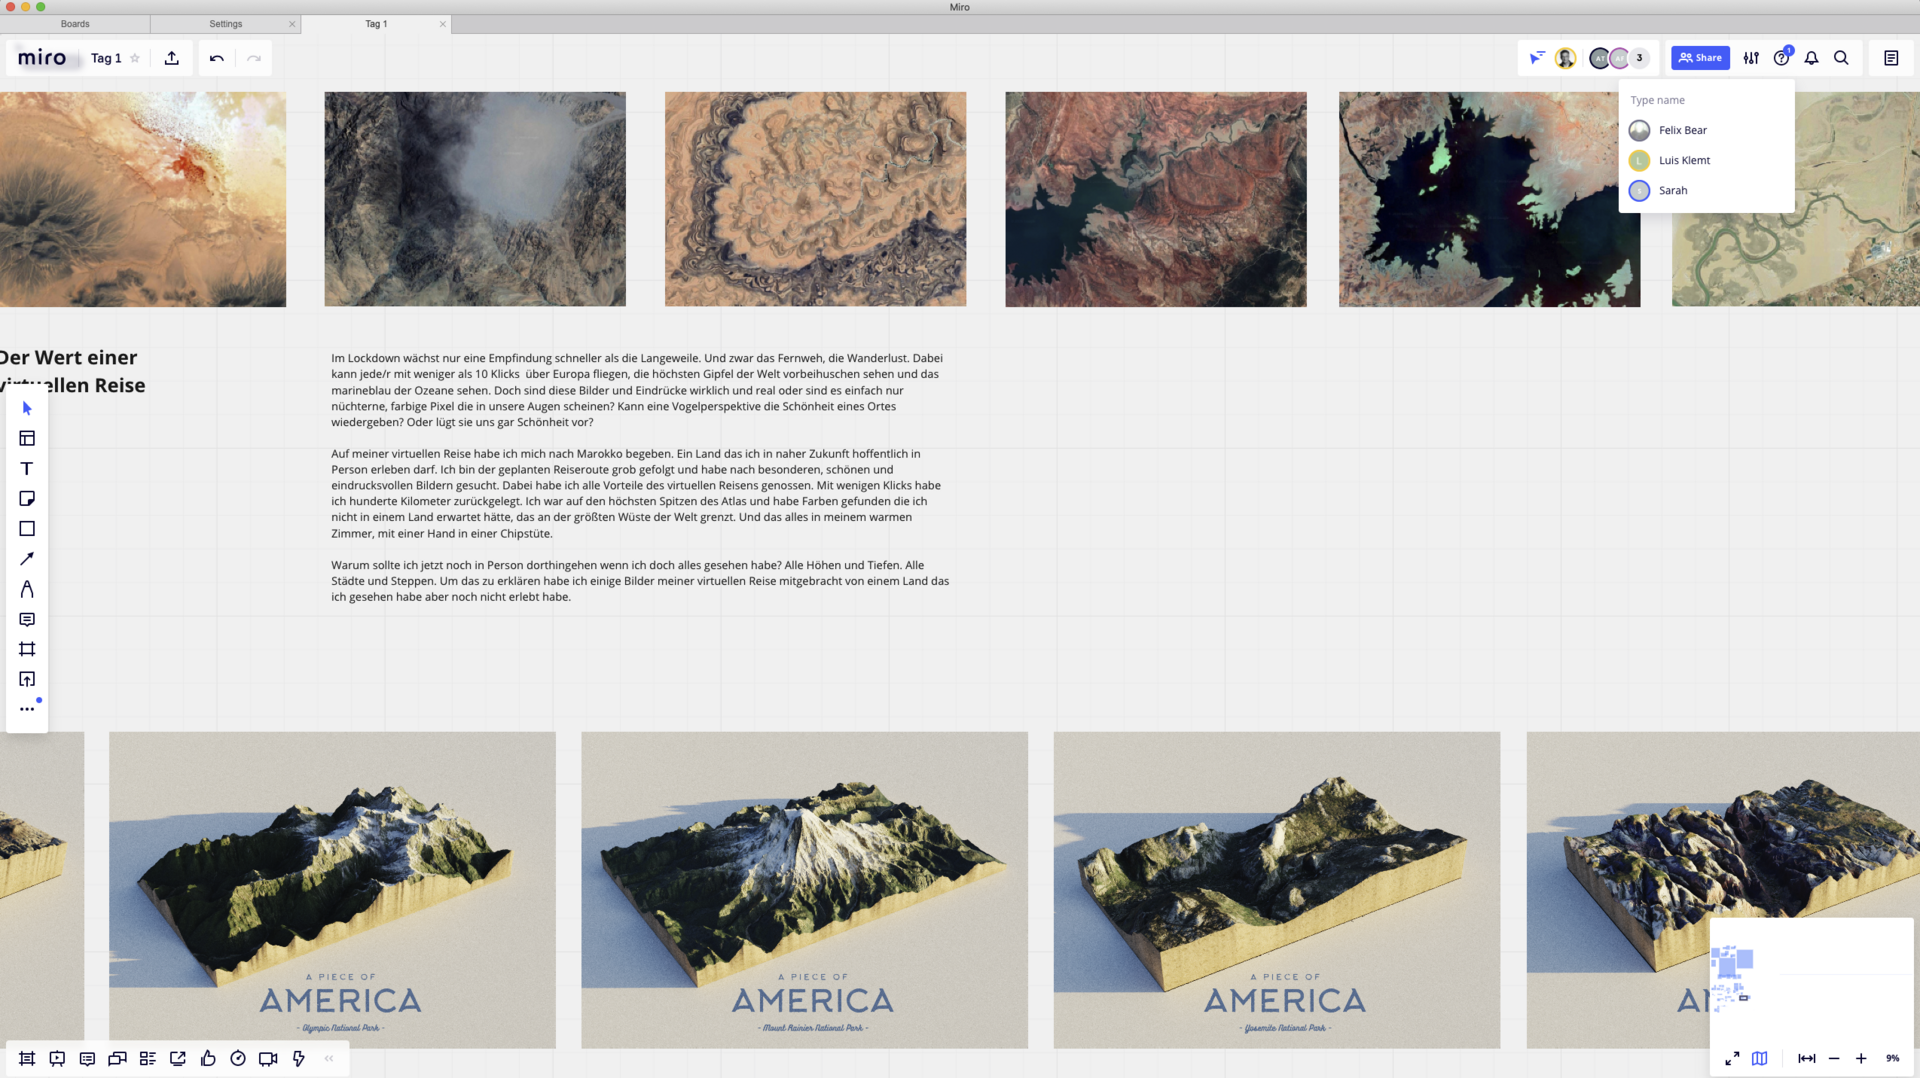Click the AT collaborator avatar
The image size is (1920, 1078).
coord(1599,58)
